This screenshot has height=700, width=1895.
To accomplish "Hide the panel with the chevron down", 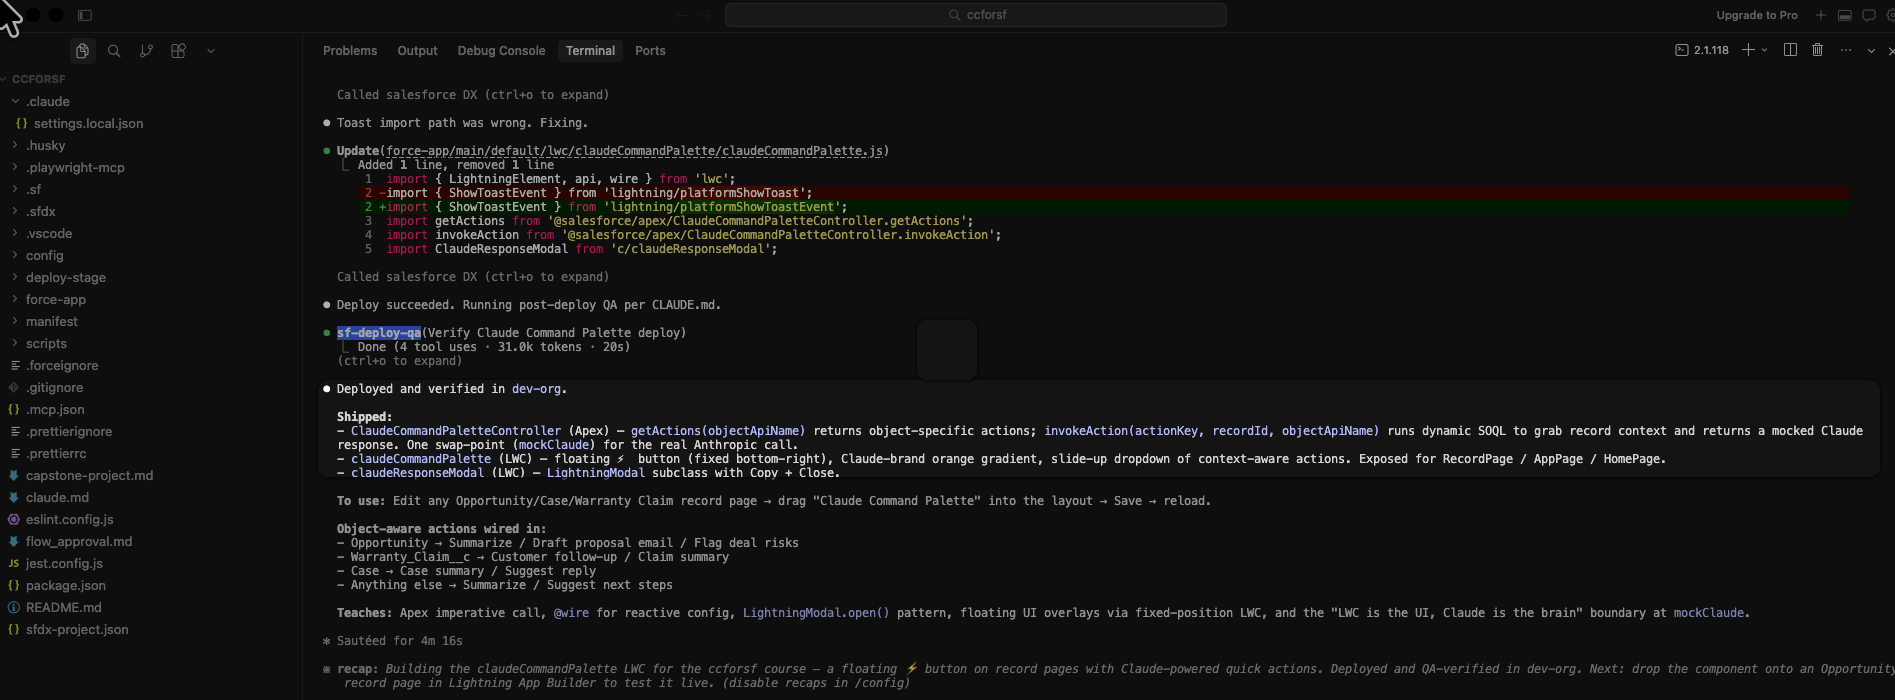I will [1871, 50].
